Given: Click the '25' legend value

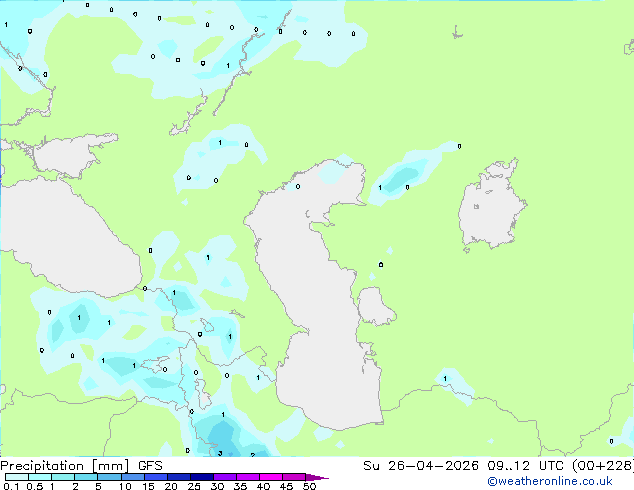Looking at the screenshot, I should tap(194, 486).
